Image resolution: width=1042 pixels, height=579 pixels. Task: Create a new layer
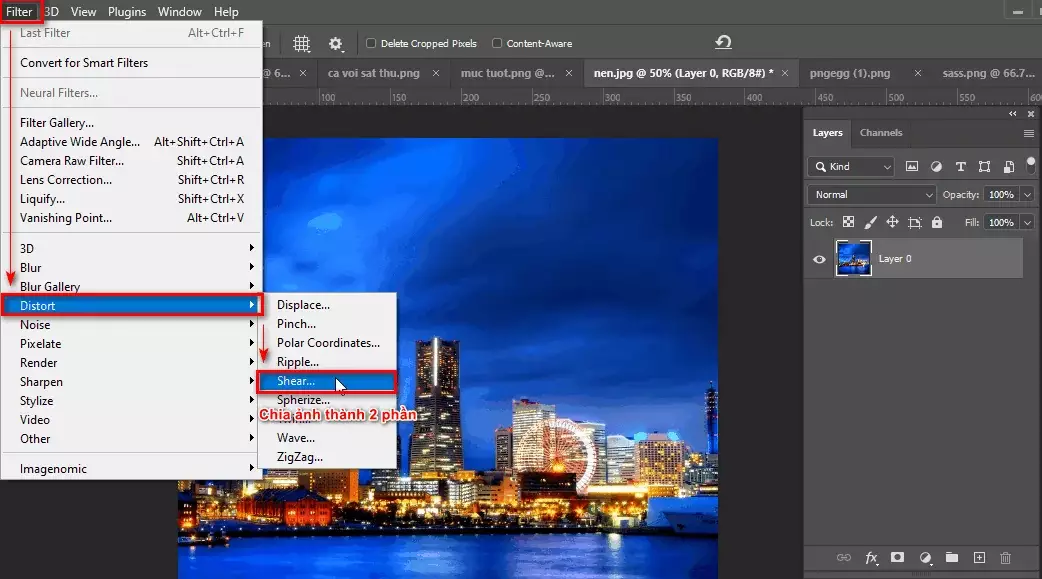point(979,558)
